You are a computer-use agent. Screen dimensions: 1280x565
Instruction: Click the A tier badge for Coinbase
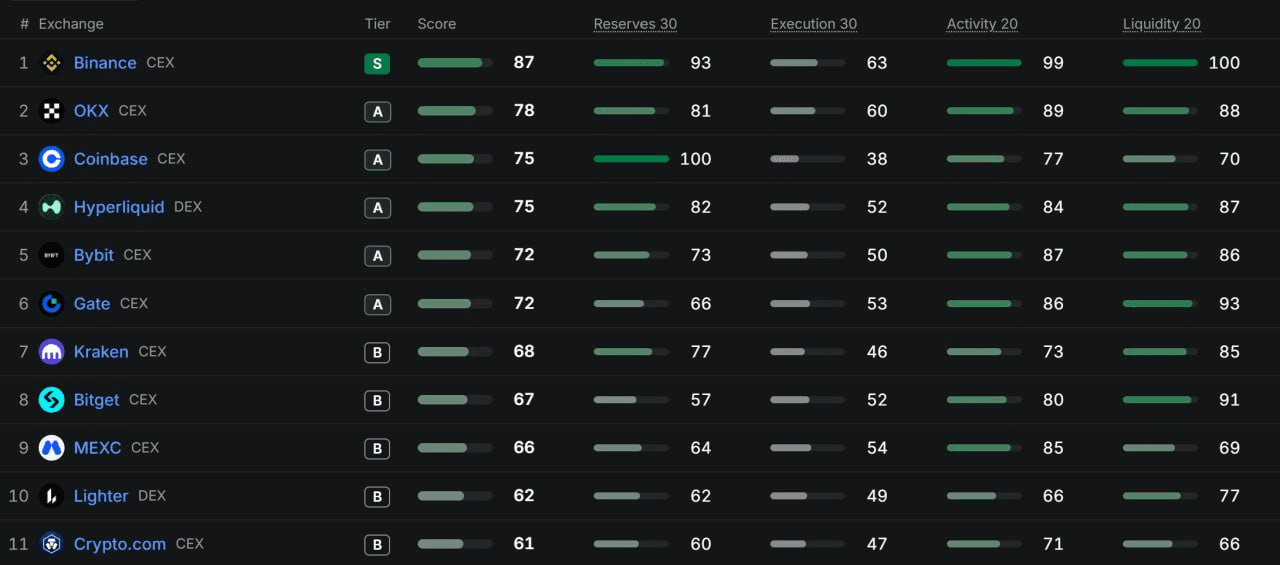tap(377, 160)
